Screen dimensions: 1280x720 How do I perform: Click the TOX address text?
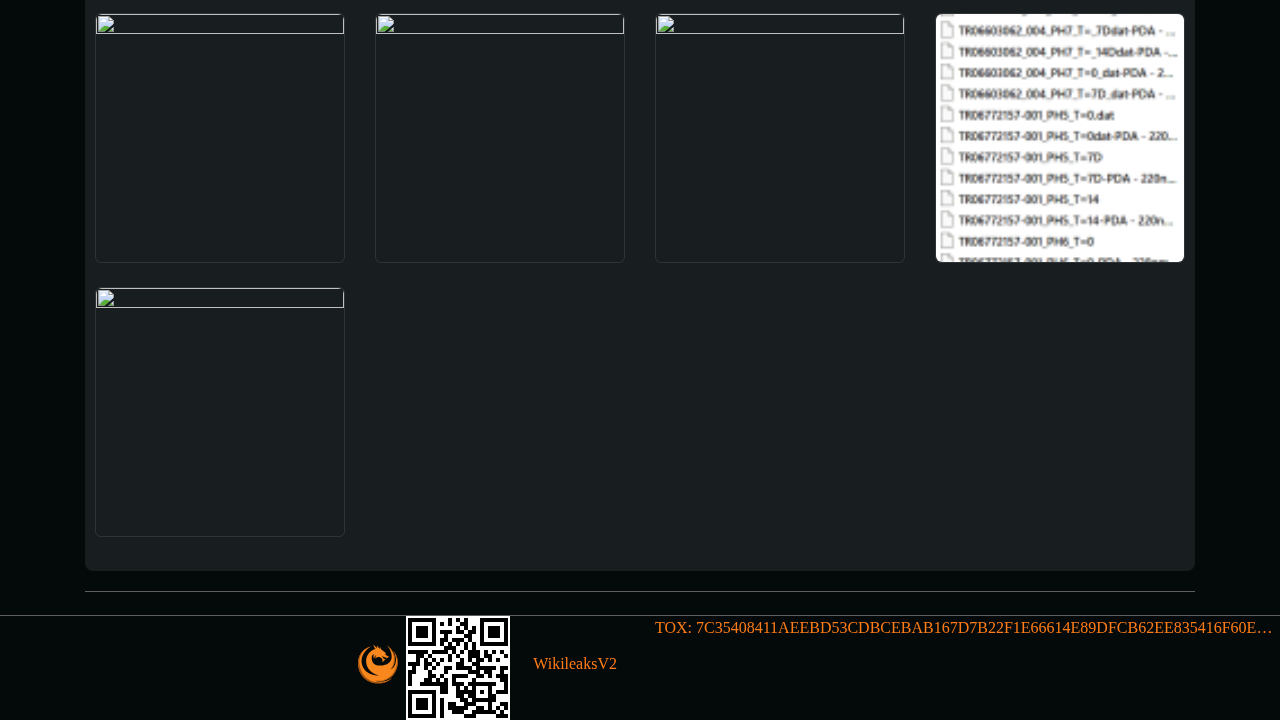pos(964,628)
